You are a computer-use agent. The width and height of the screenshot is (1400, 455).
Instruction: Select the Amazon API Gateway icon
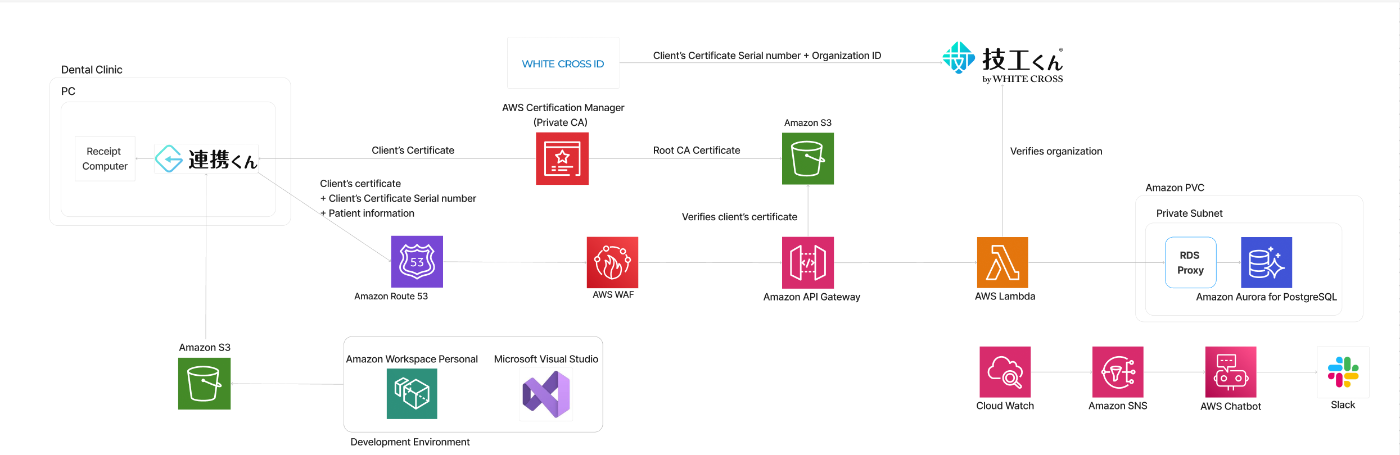tap(808, 262)
